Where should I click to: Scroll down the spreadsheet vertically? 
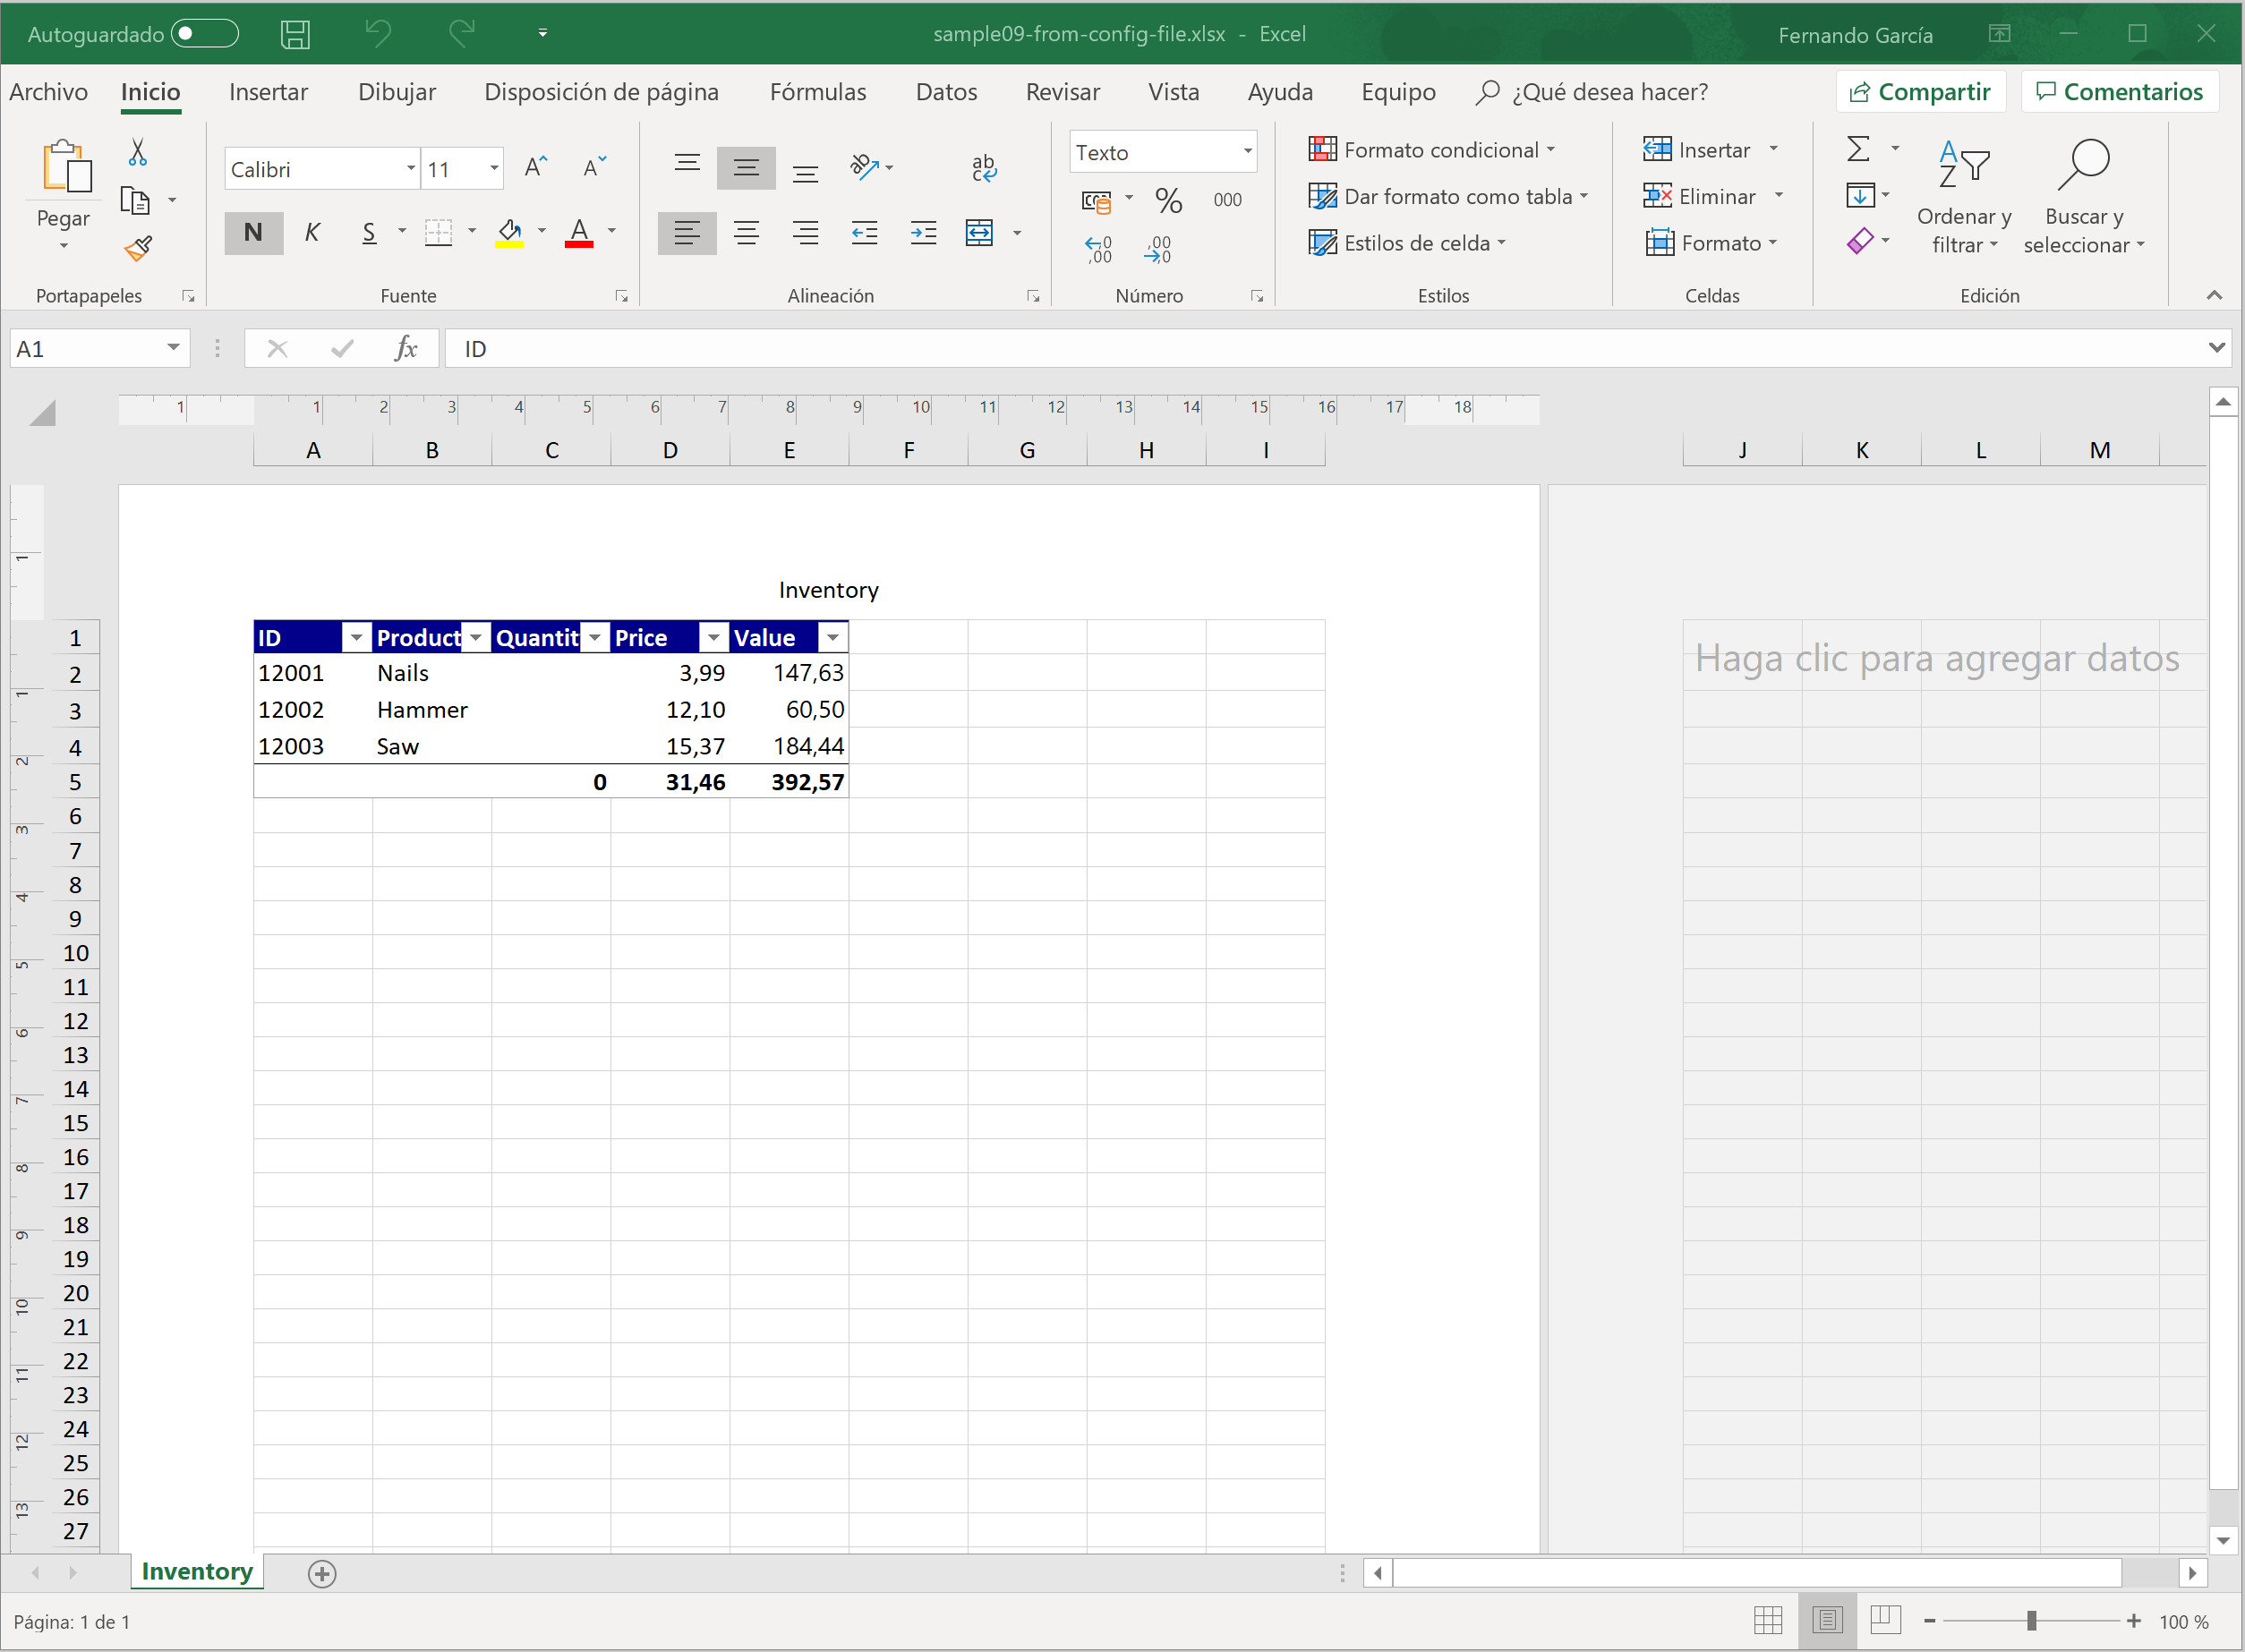click(2224, 1540)
